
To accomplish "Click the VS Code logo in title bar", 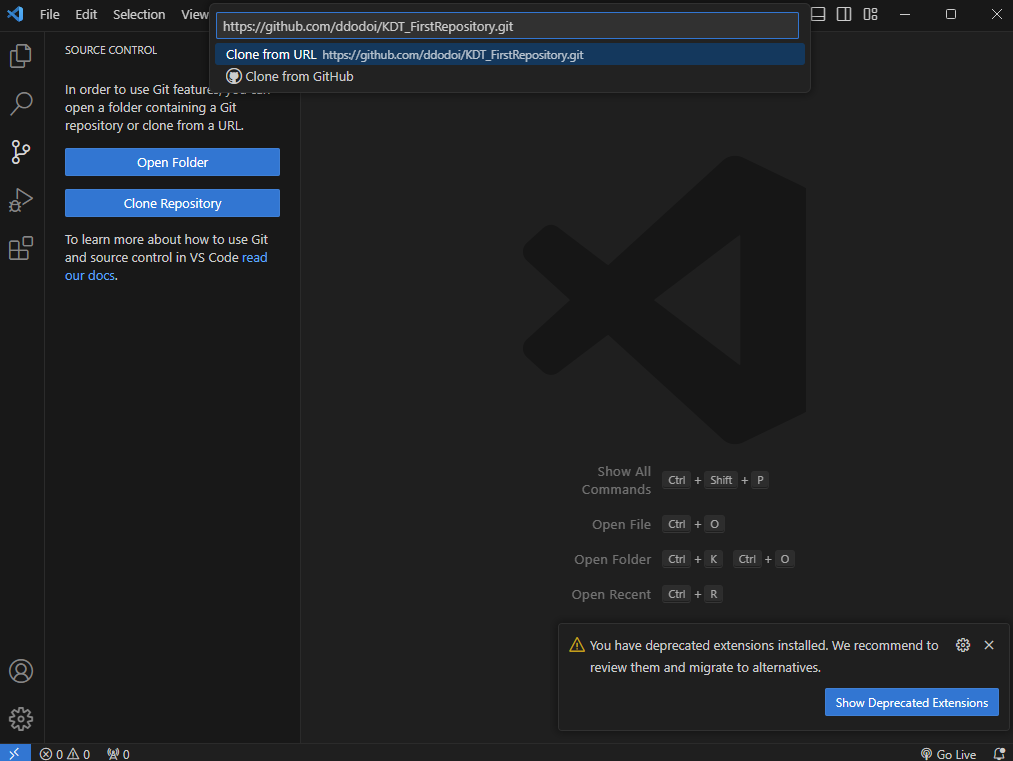I will coord(16,14).
